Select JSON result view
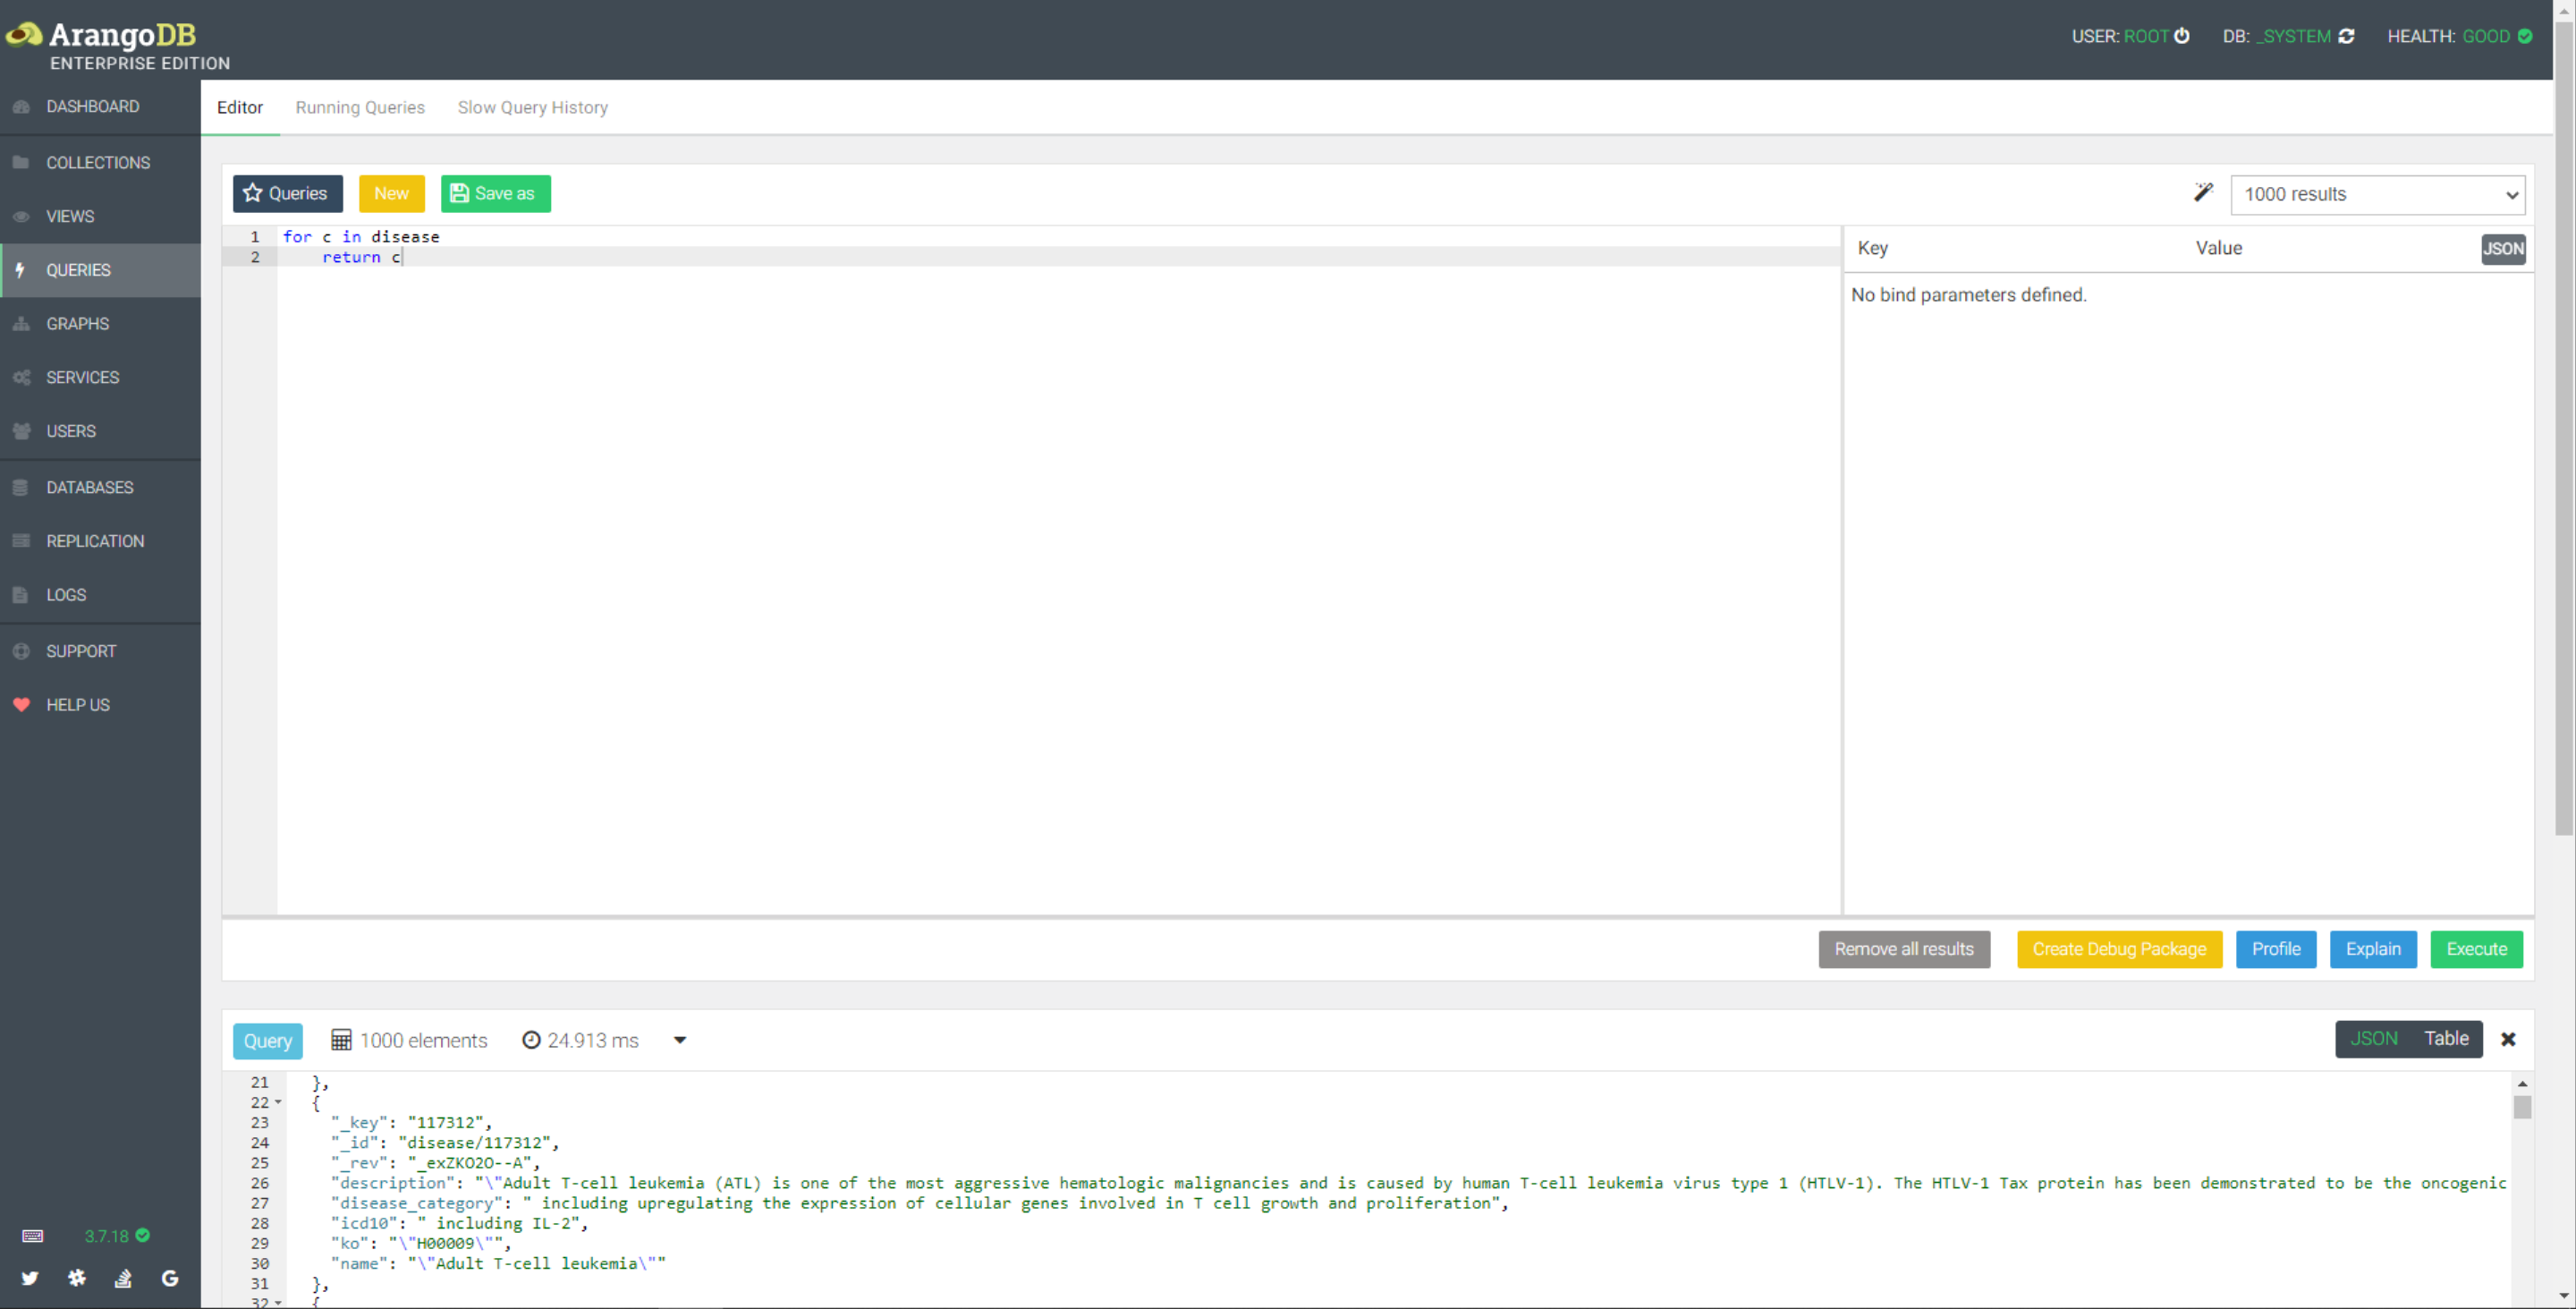Image resolution: width=2576 pixels, height=1309 pixels. pyautogui.click(x=2373, y=1038)
